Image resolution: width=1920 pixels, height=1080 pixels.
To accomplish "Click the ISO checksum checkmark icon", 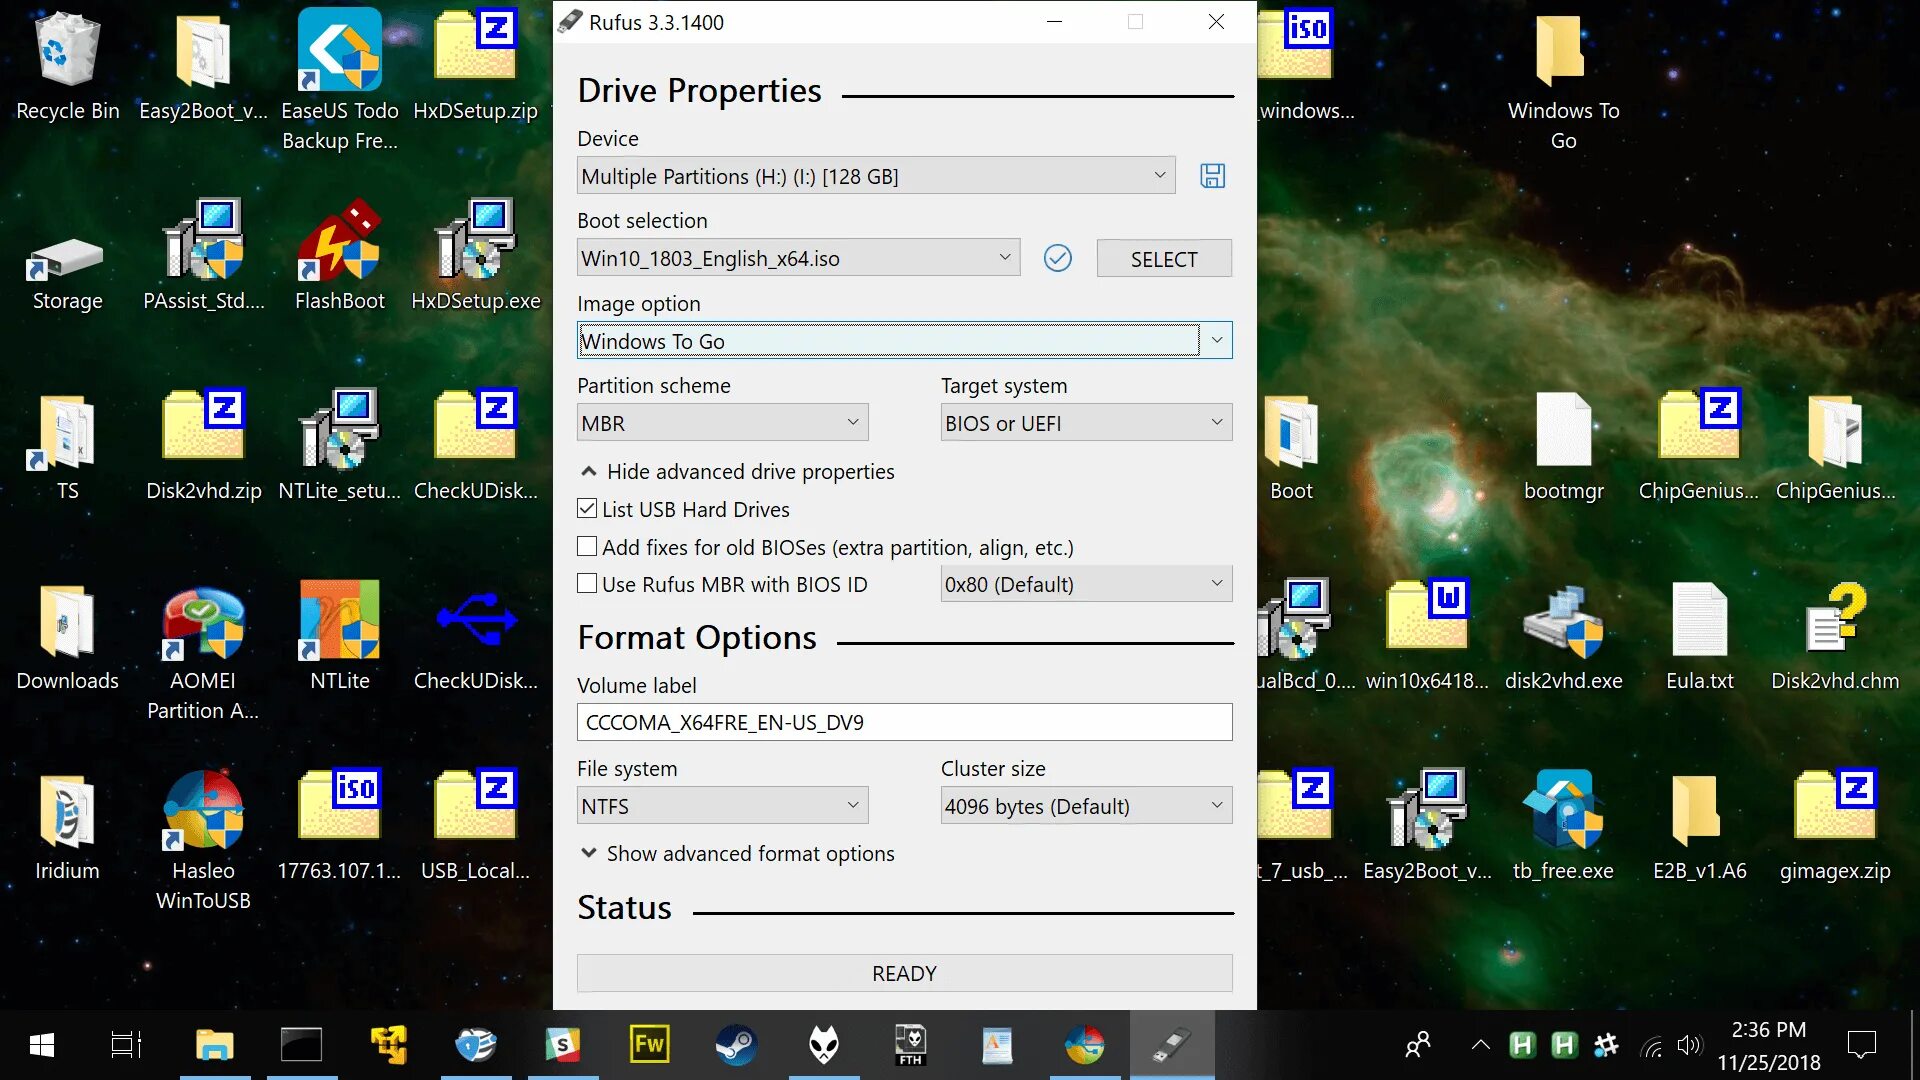I will tap(1057, 258).
